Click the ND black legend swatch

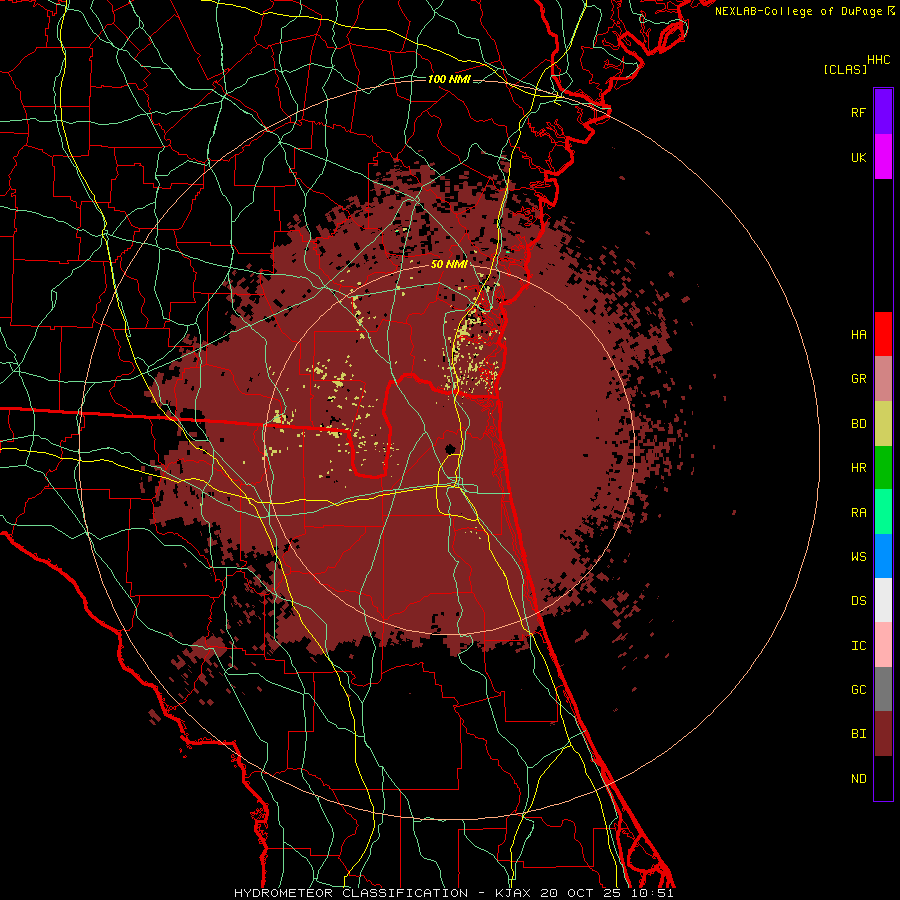(x=883, y=778)
